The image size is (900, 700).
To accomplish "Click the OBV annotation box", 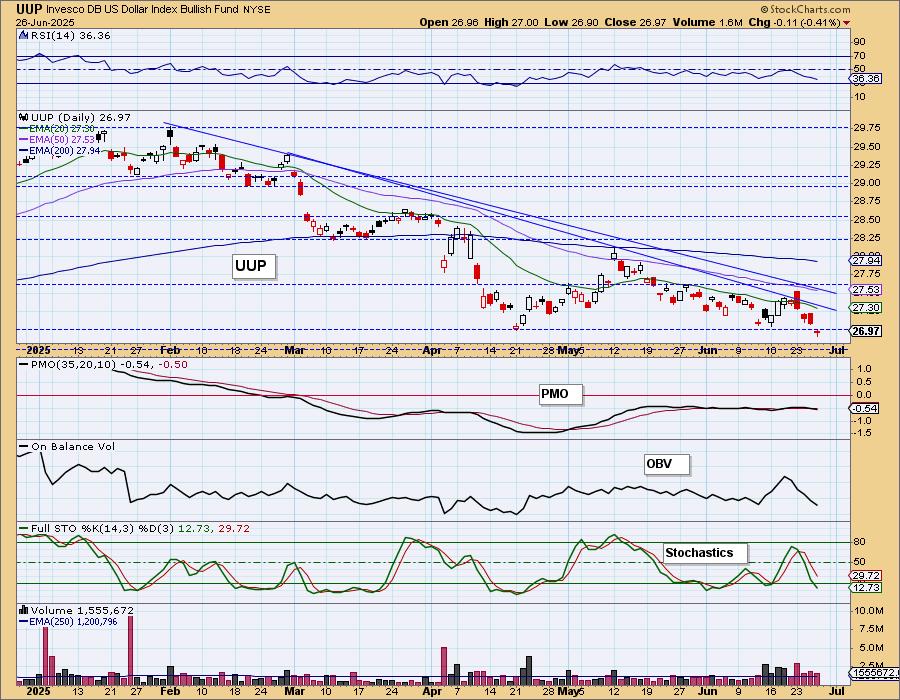I will pyautogui.click(x=666, y=464).
